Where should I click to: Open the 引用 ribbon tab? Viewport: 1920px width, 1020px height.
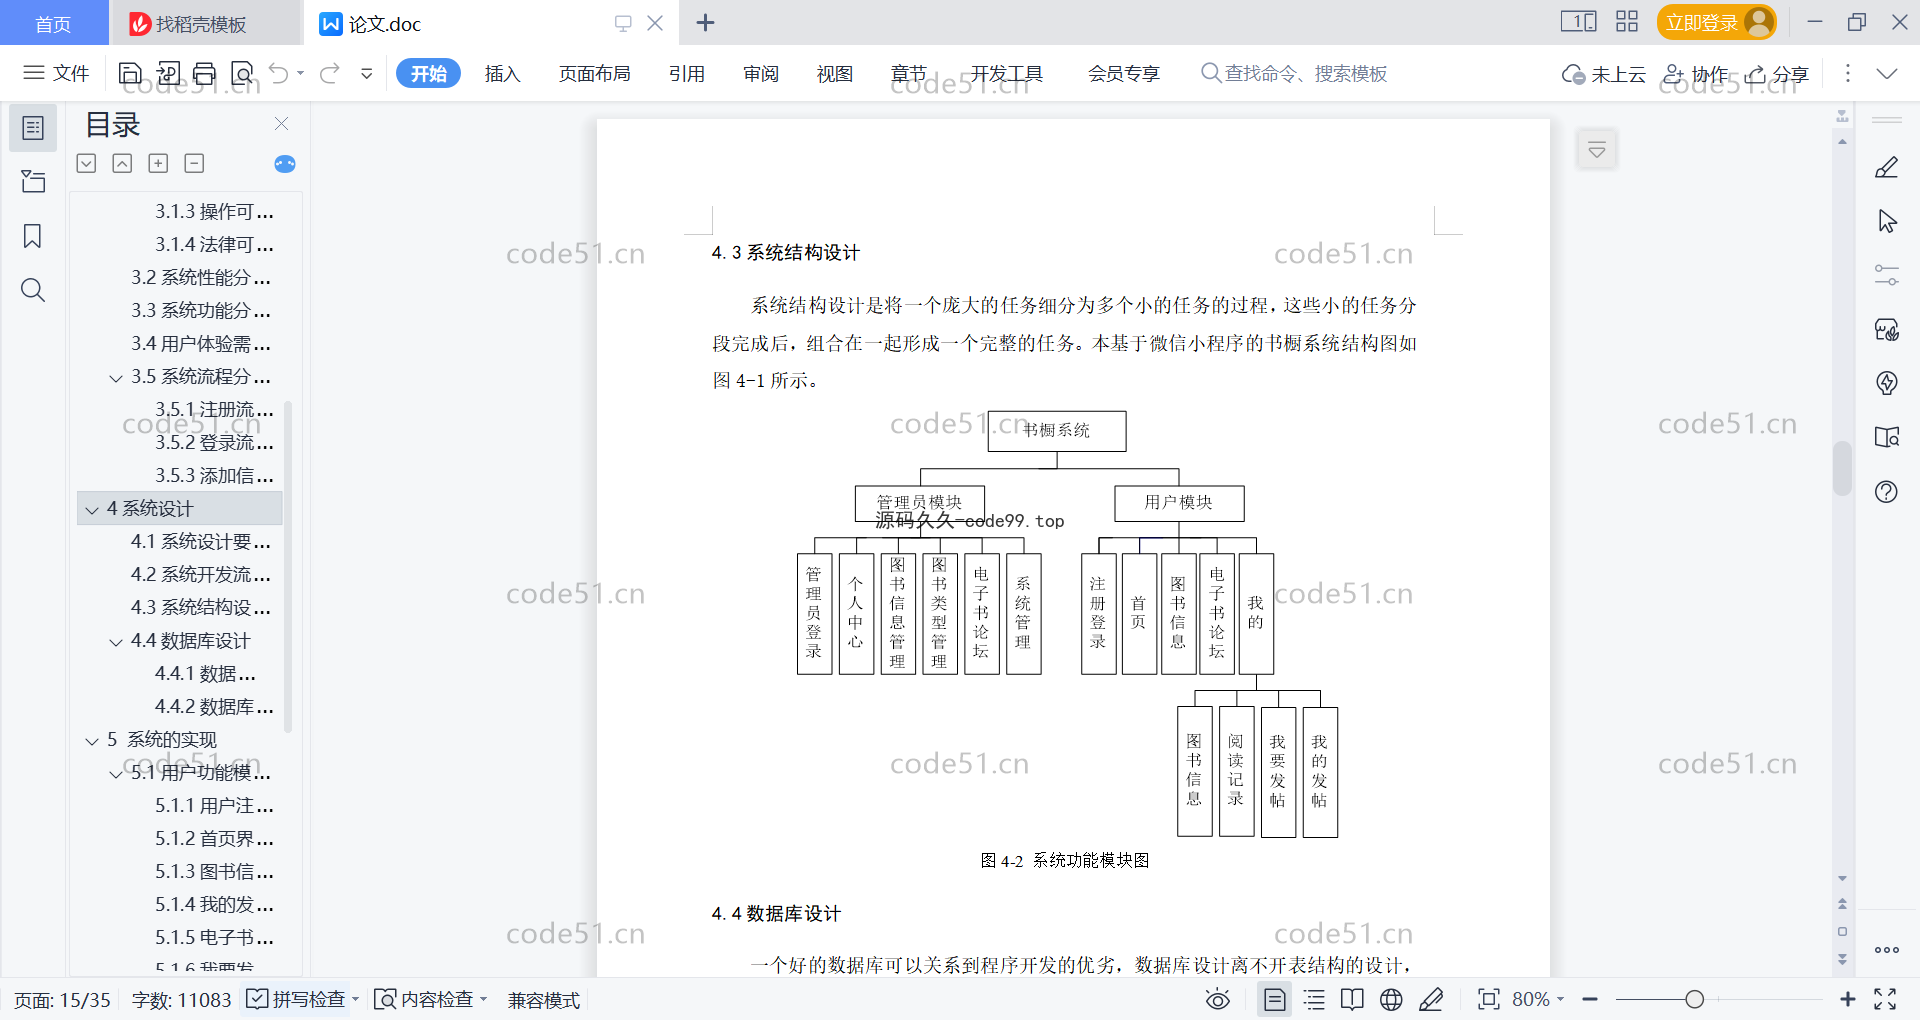pyautogui.click(x=687, y=73)
